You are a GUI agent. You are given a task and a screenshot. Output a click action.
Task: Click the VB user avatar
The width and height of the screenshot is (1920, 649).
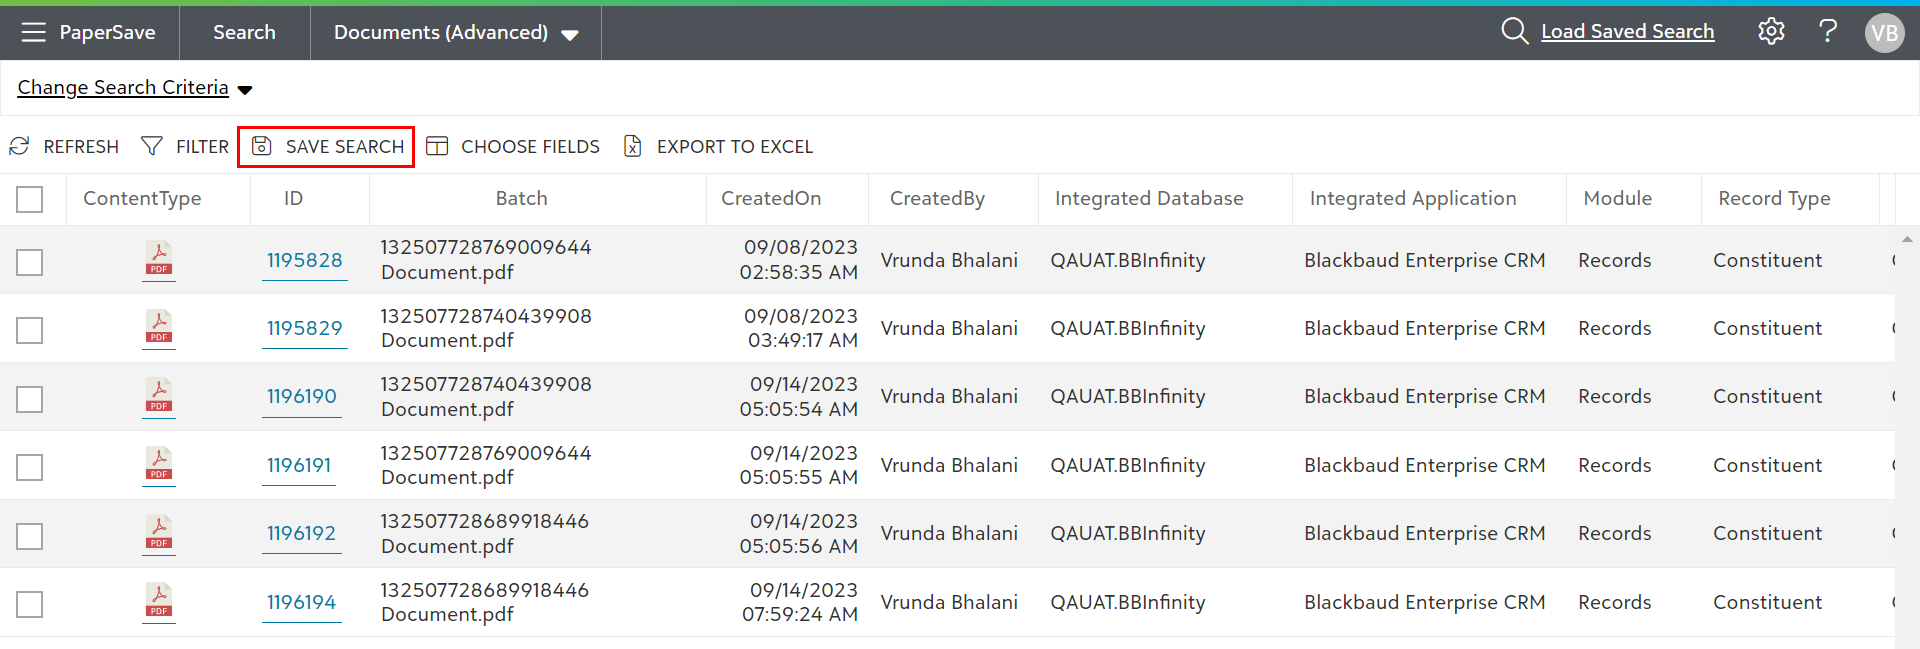point(1884,33)
